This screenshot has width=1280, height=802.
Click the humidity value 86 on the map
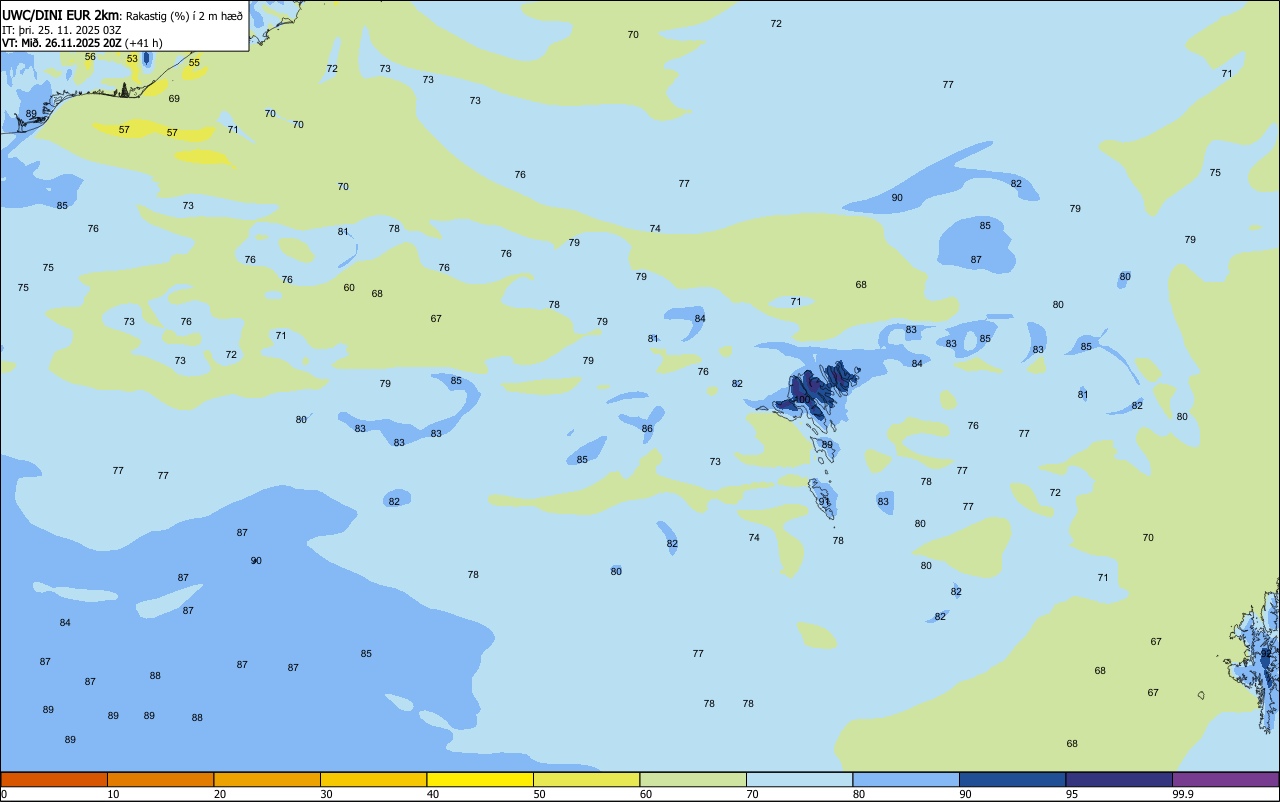pos(647,428)
